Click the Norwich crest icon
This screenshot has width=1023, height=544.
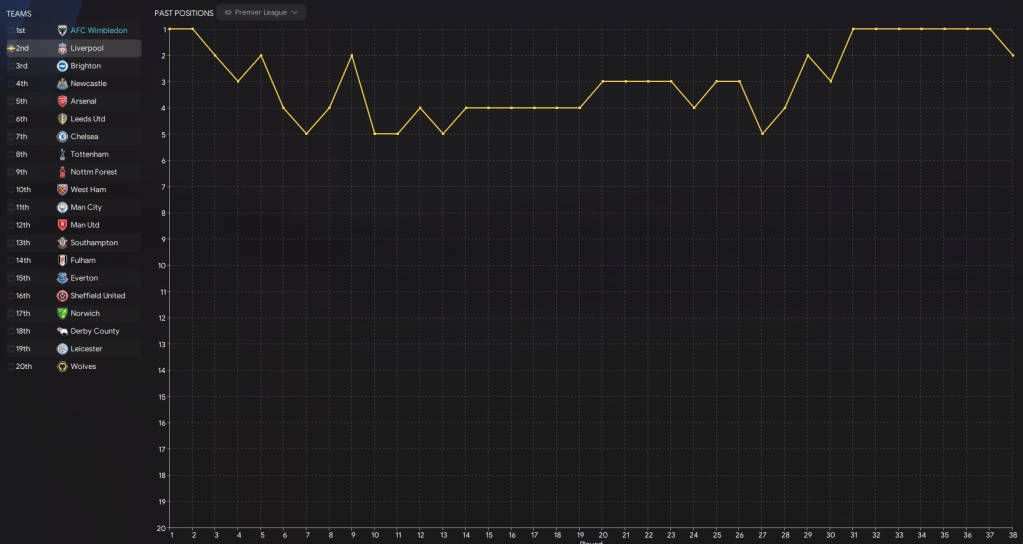[62, 313]
